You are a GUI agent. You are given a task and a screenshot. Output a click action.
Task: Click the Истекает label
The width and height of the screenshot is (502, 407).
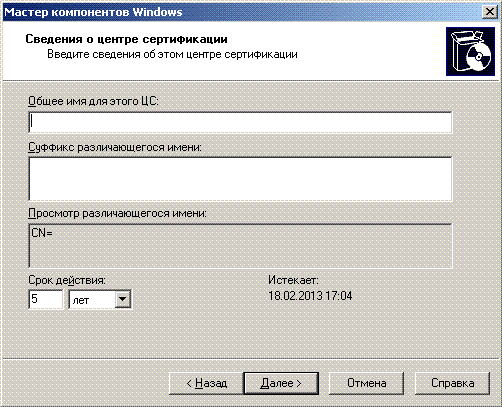pyautogui.click(x=293, y=280)
